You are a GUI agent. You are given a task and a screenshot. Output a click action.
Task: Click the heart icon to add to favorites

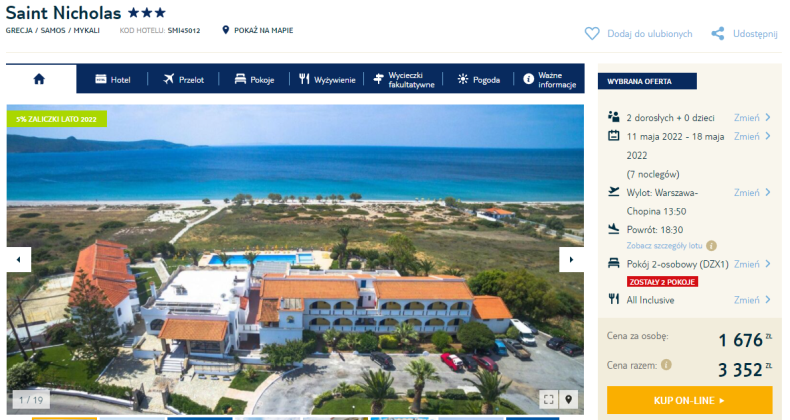(x=592, y=34)
